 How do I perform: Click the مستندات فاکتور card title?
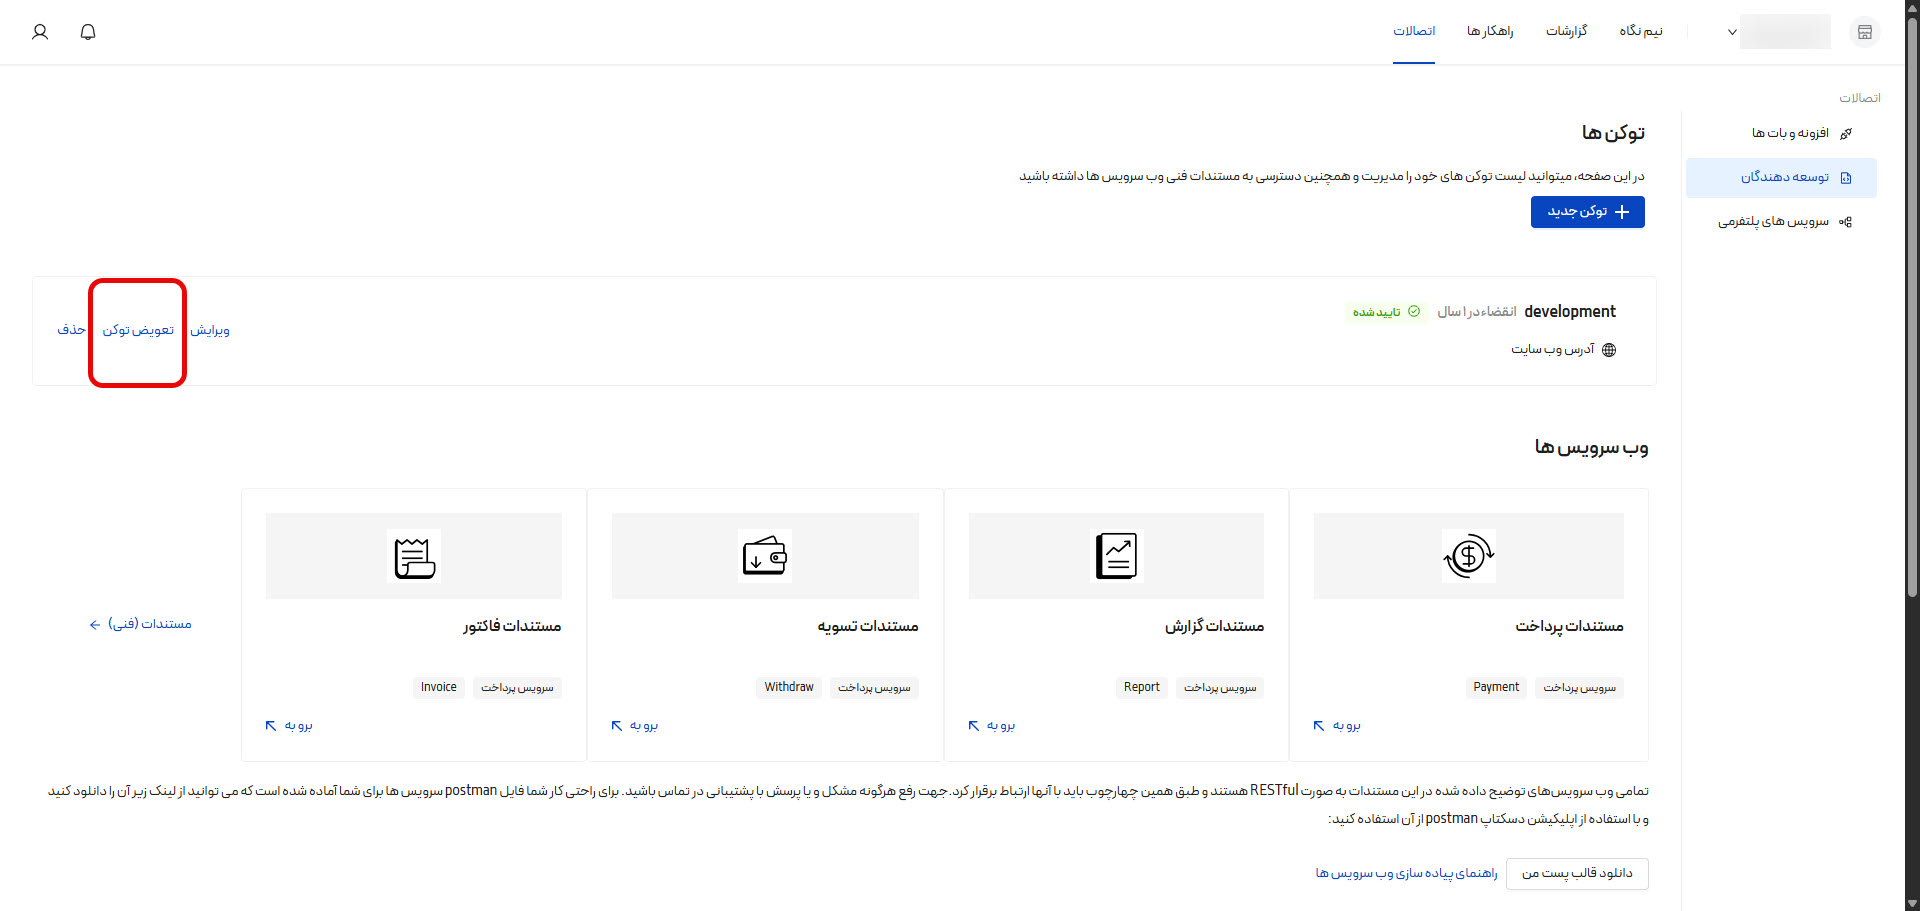point(512,626)
